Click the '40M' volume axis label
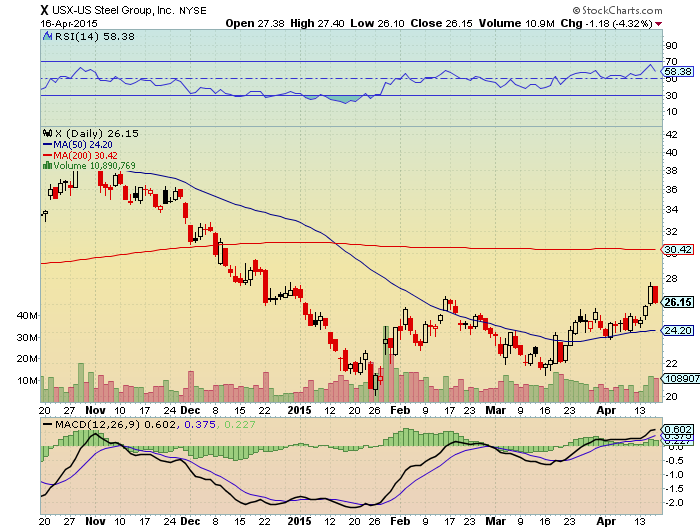Image resolution: width=700 pixels, height=530 pixels. 27,316
